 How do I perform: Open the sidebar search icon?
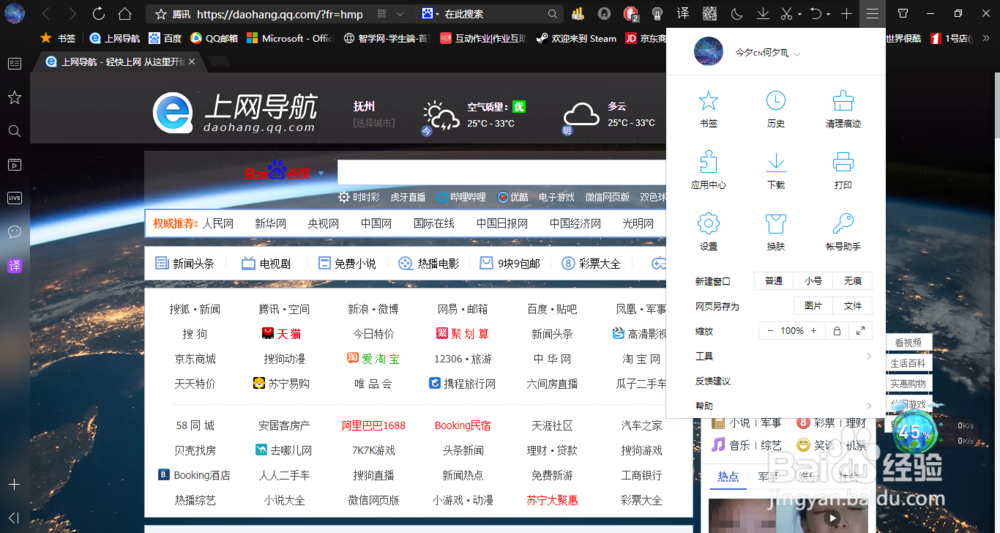14,131
